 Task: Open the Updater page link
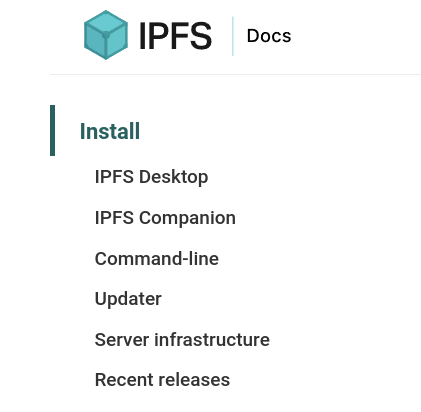[128, 299]
